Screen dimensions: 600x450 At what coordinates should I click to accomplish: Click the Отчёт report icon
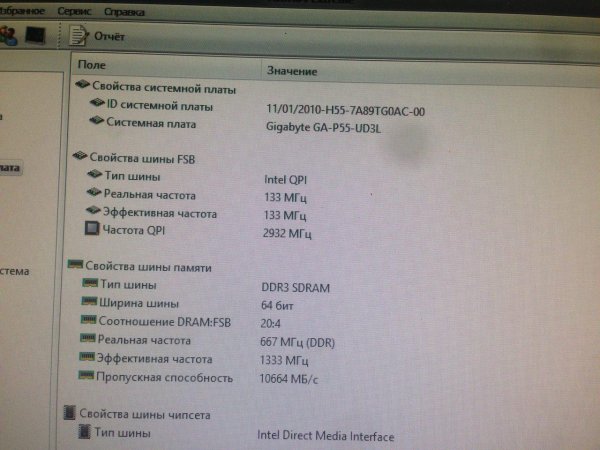[x=79, y=36]
